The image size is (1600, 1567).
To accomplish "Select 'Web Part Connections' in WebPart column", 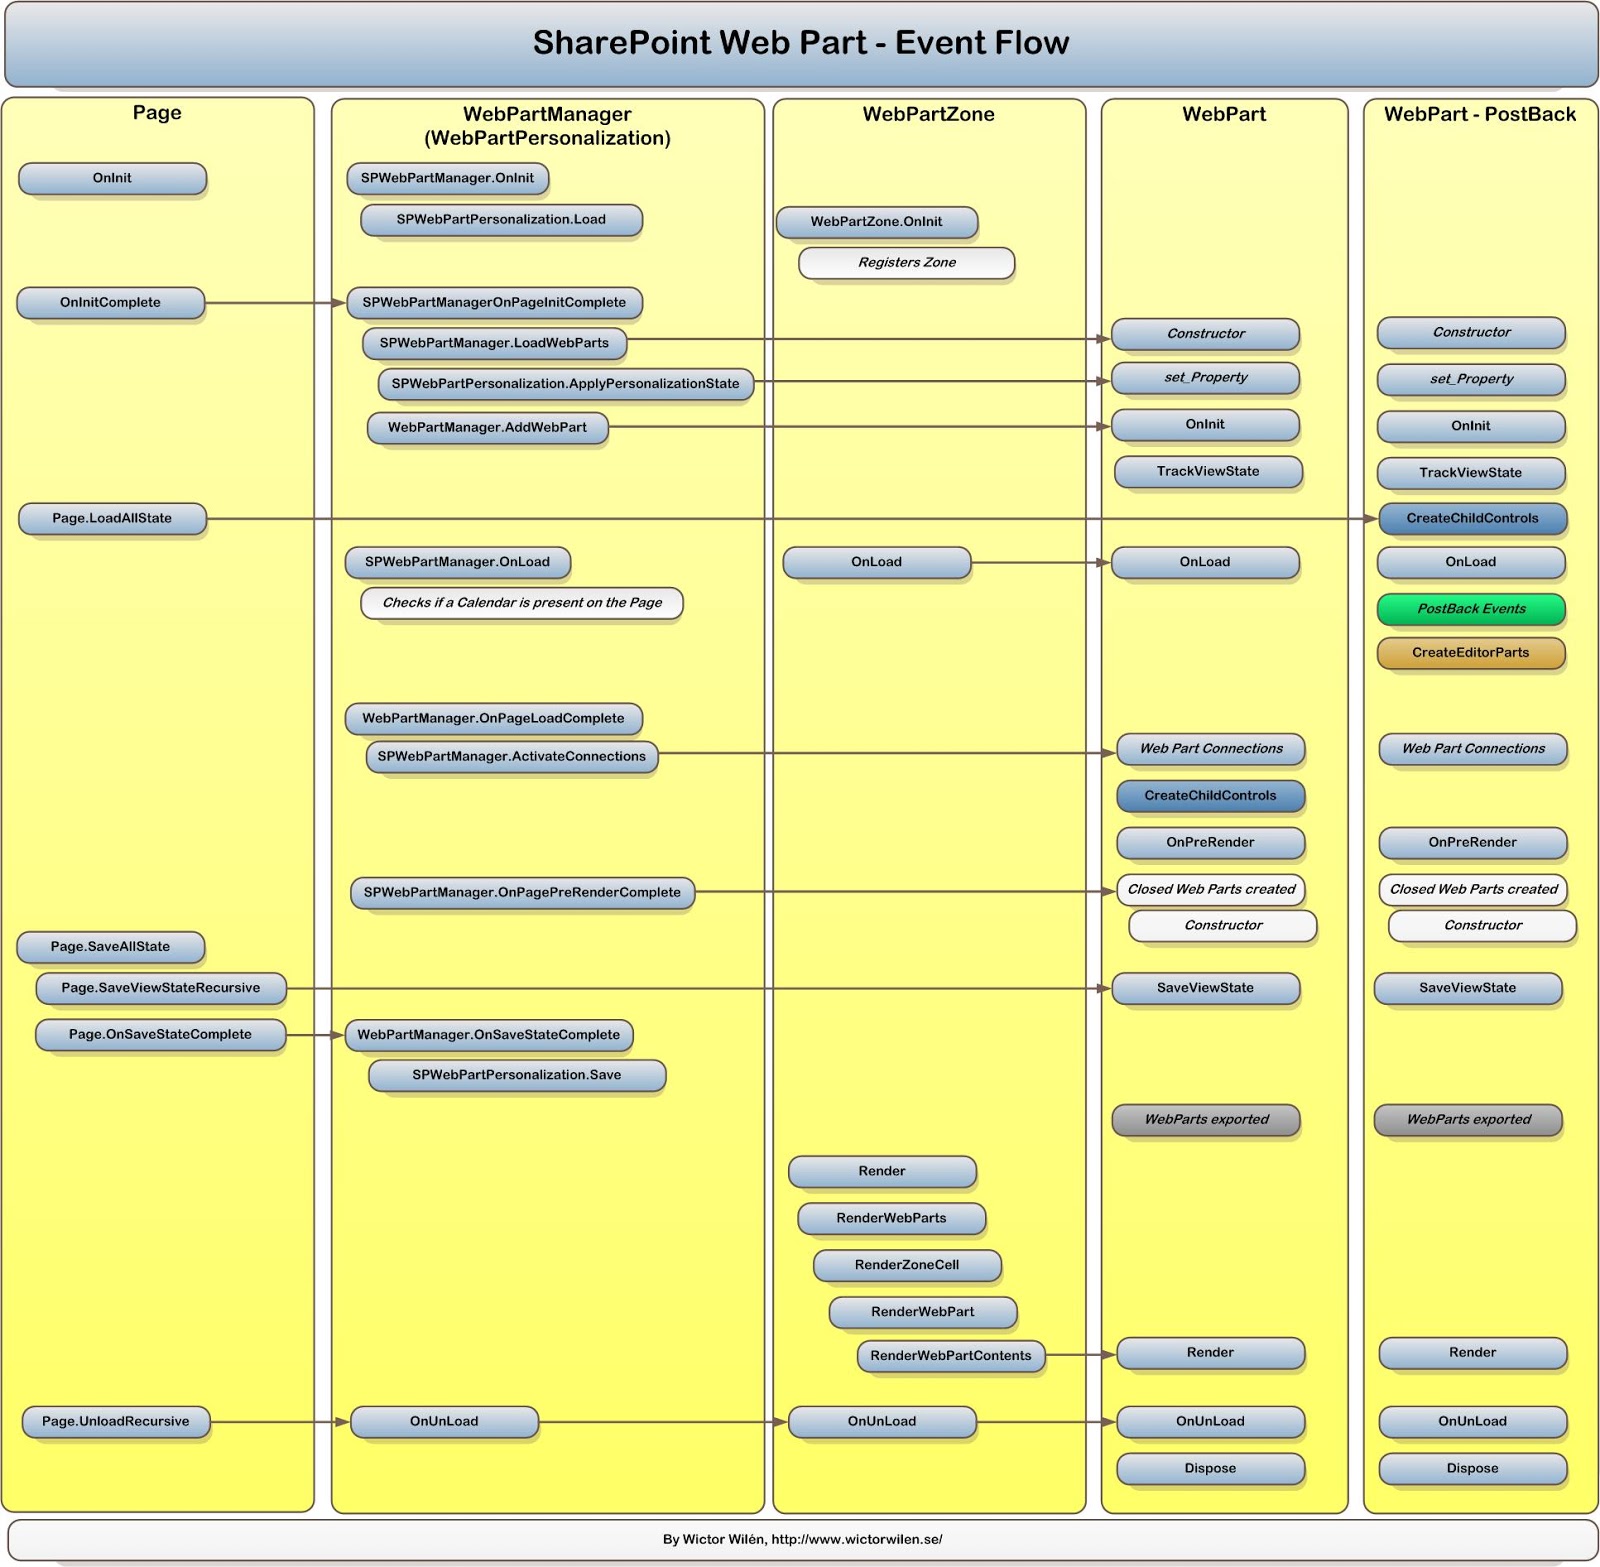I will [x=1211, y=749].
